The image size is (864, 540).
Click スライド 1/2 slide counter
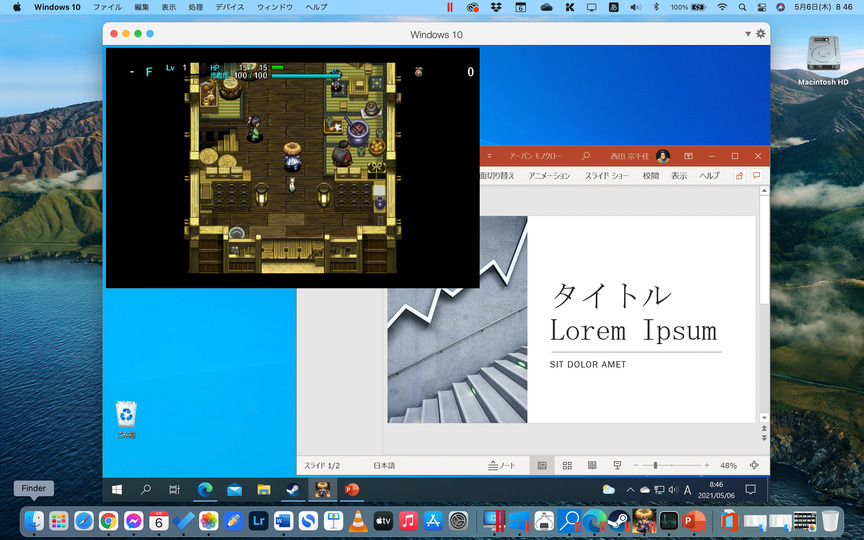click(x=322, y=466)
